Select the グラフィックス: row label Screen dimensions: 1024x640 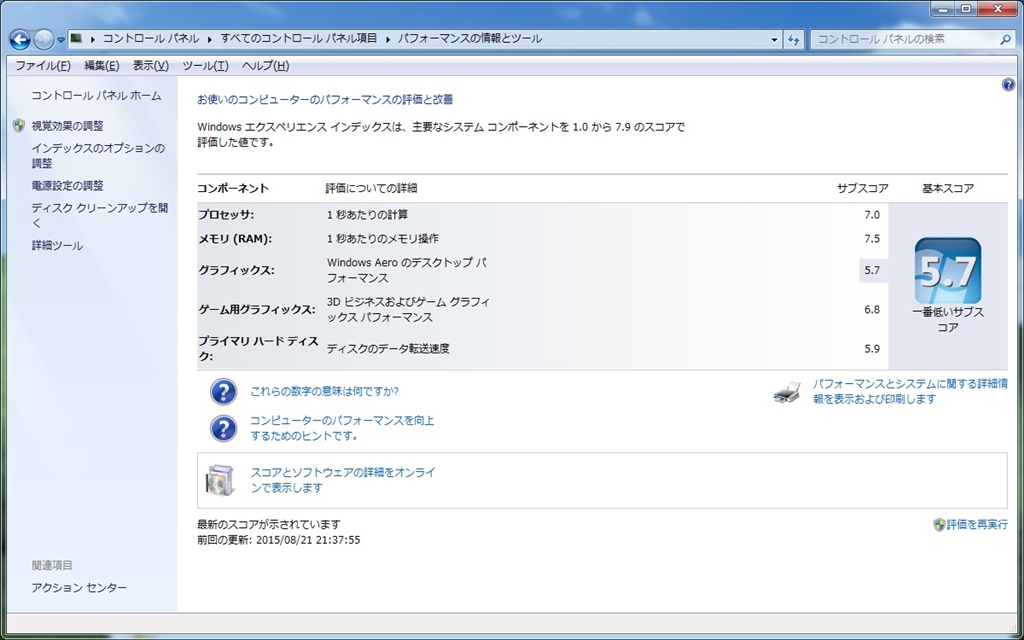pos(236,270)
